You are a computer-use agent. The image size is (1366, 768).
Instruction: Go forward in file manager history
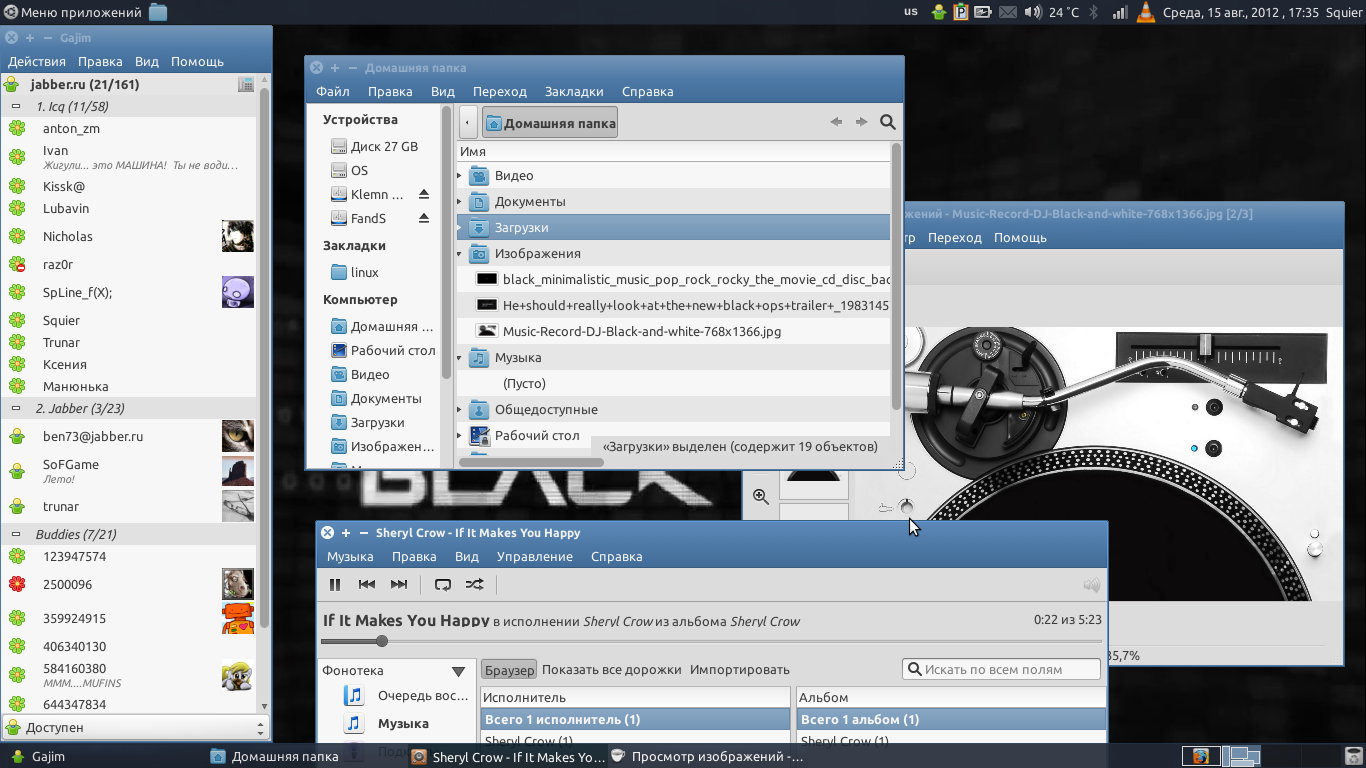pos(861,122)
